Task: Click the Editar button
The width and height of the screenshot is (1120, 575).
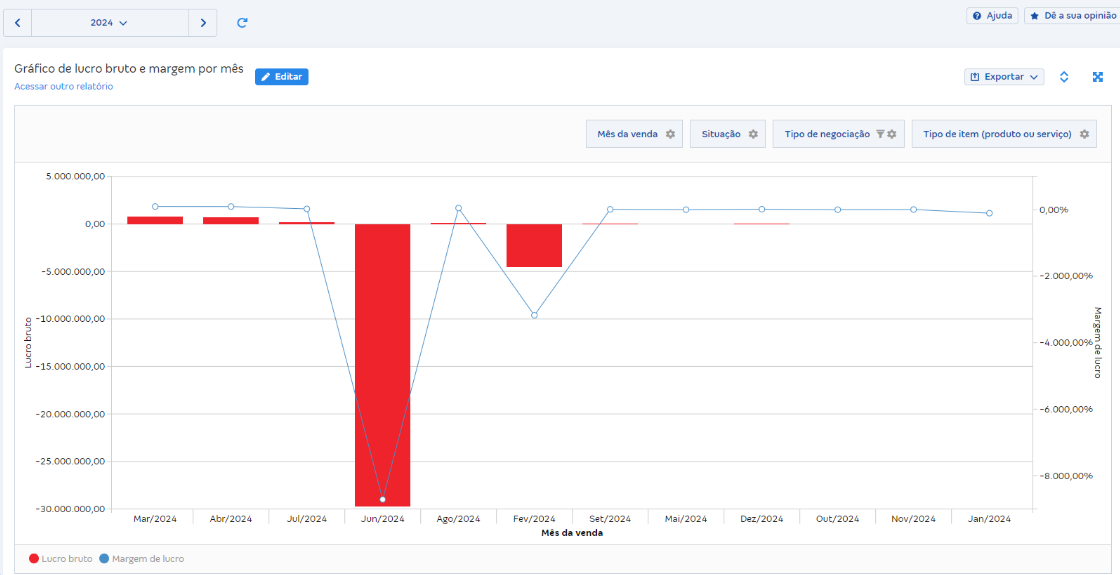Action: click(x=281, y=77)
